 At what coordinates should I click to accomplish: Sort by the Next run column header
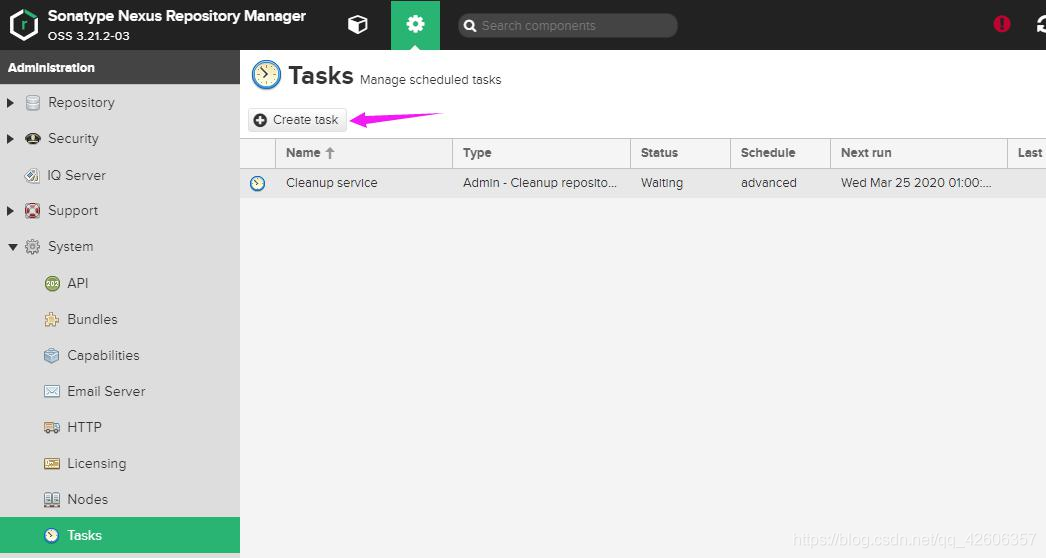919,153
